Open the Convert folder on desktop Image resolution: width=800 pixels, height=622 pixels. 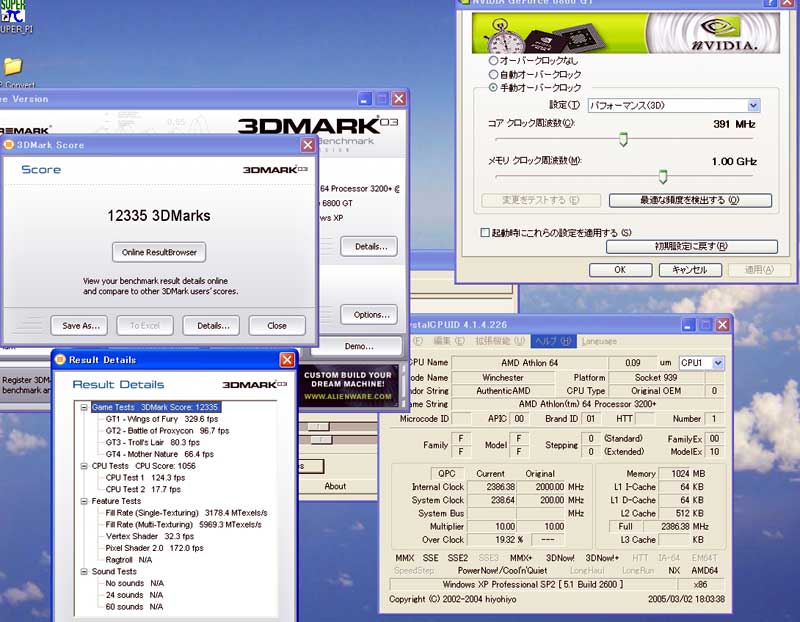coord(13,71)
